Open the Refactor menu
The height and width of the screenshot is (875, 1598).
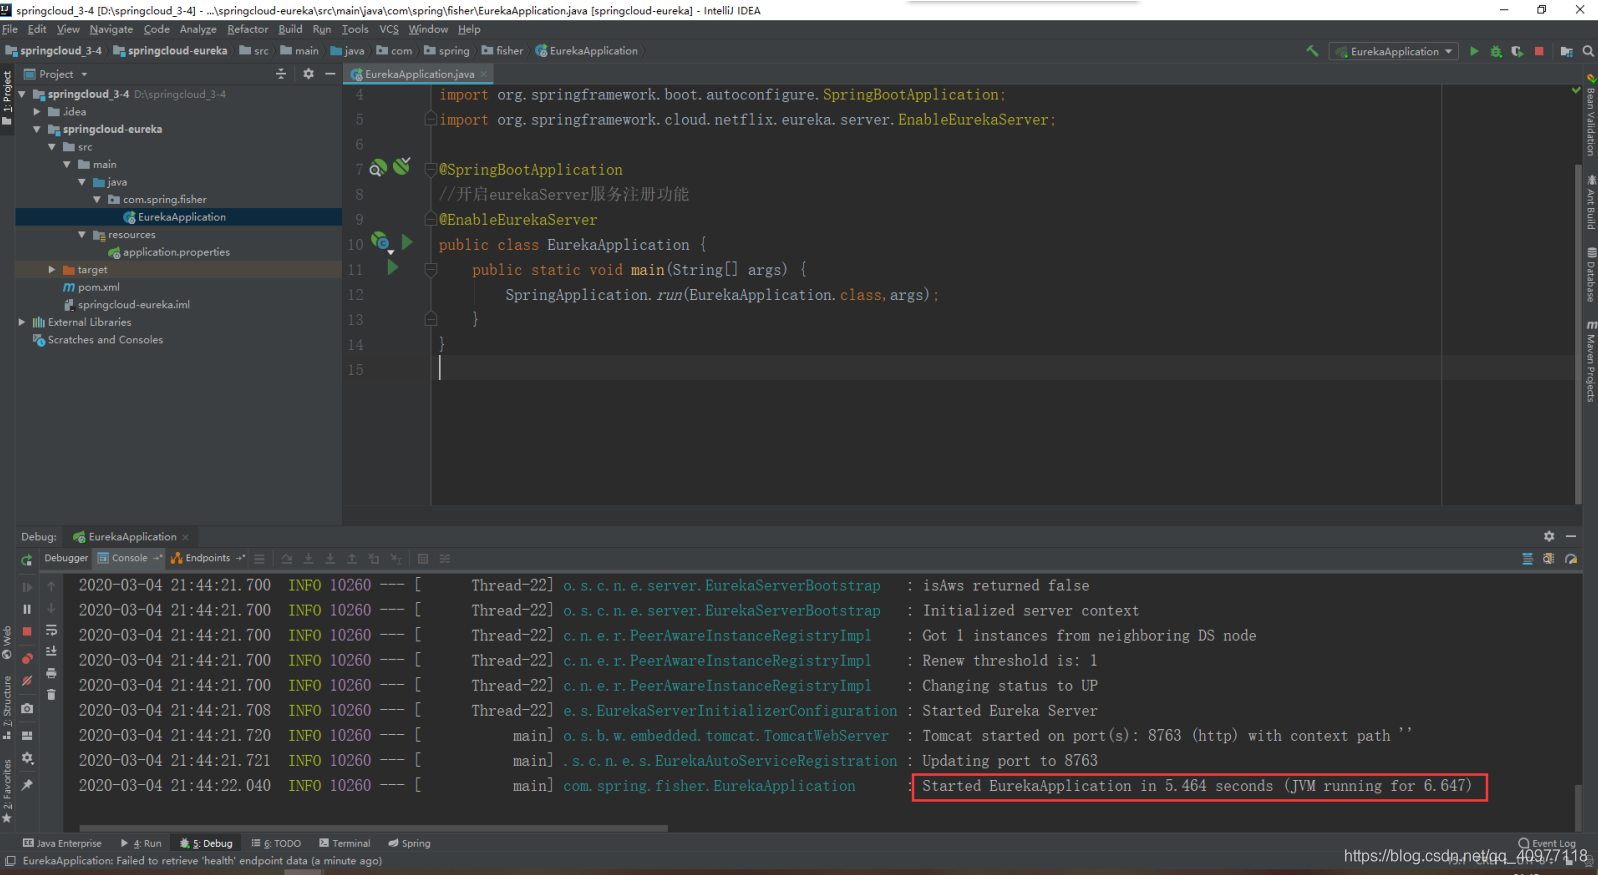[247, 29]
